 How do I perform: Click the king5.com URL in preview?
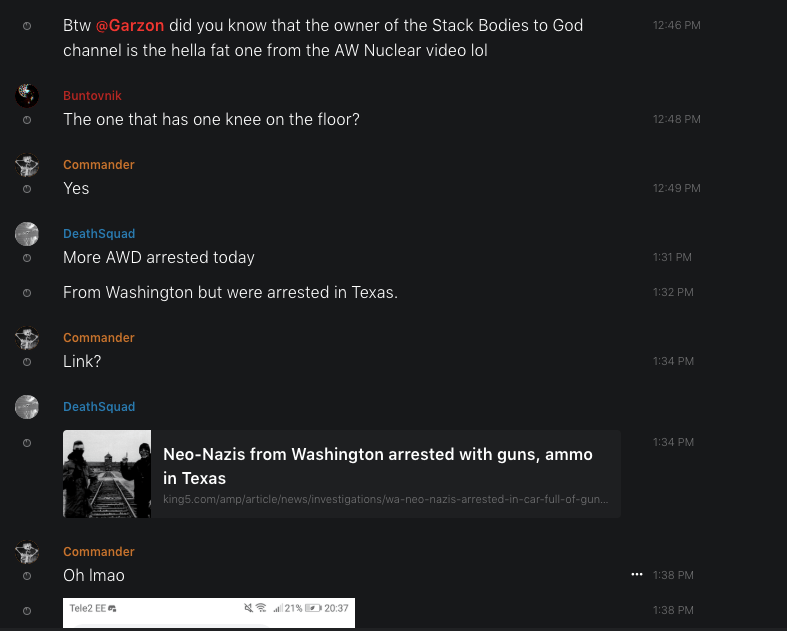(385, 498)
